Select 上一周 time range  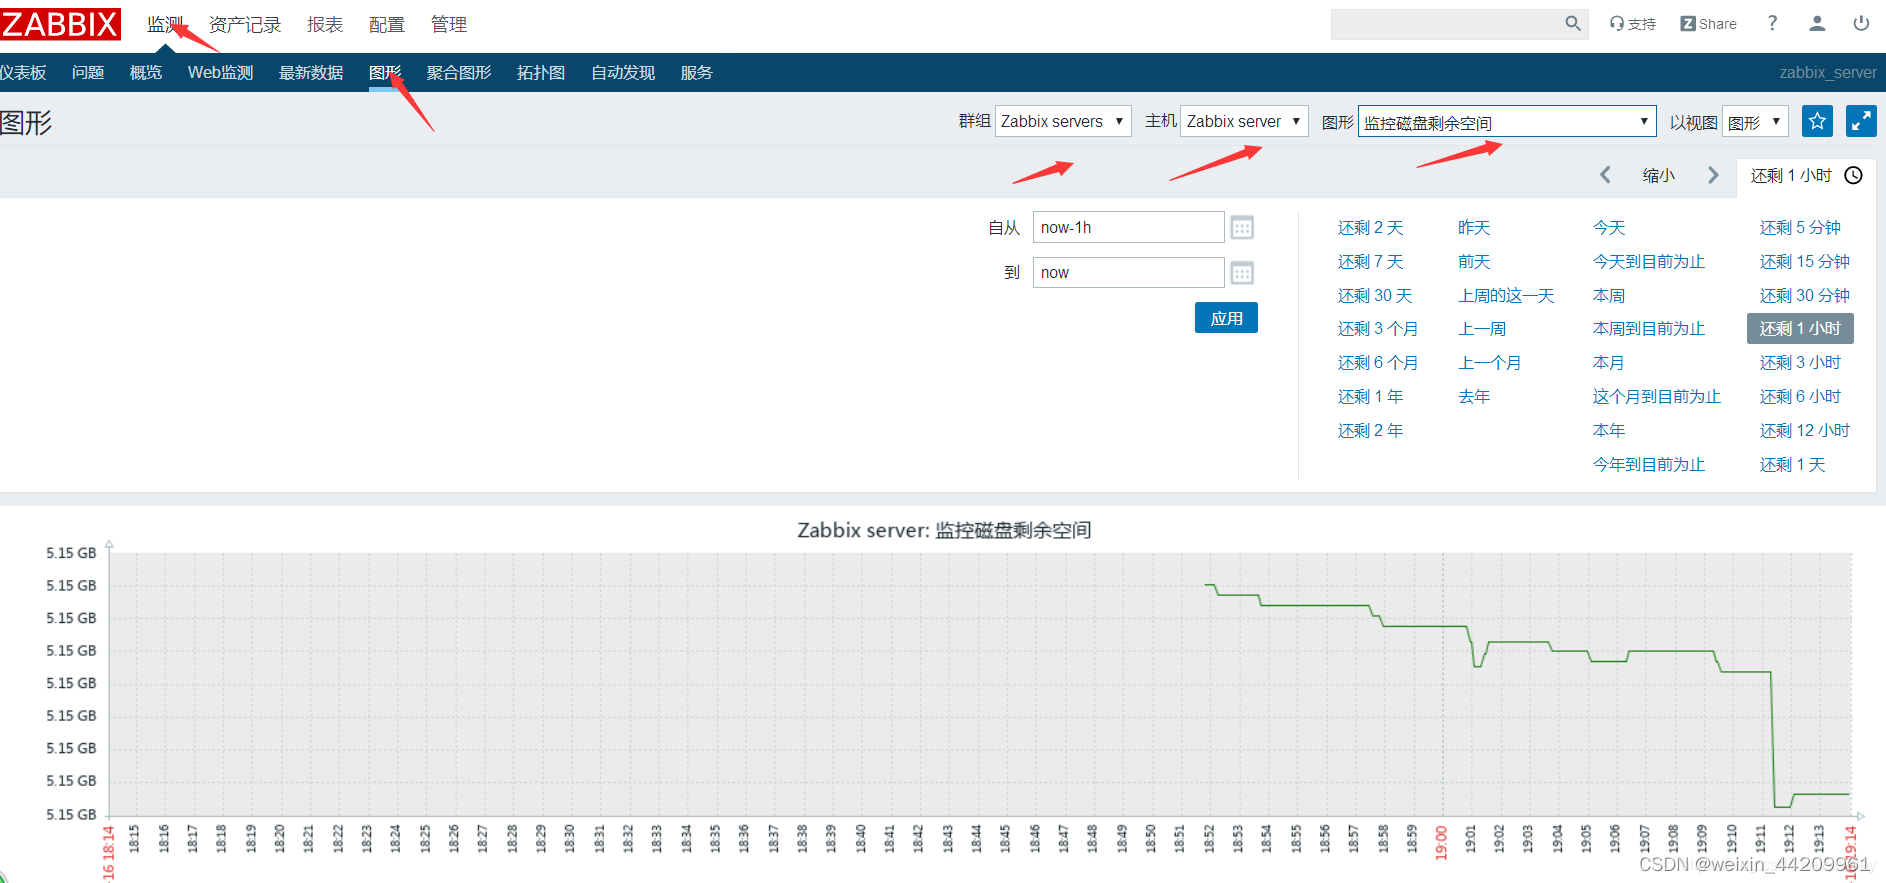[1482, 329]
